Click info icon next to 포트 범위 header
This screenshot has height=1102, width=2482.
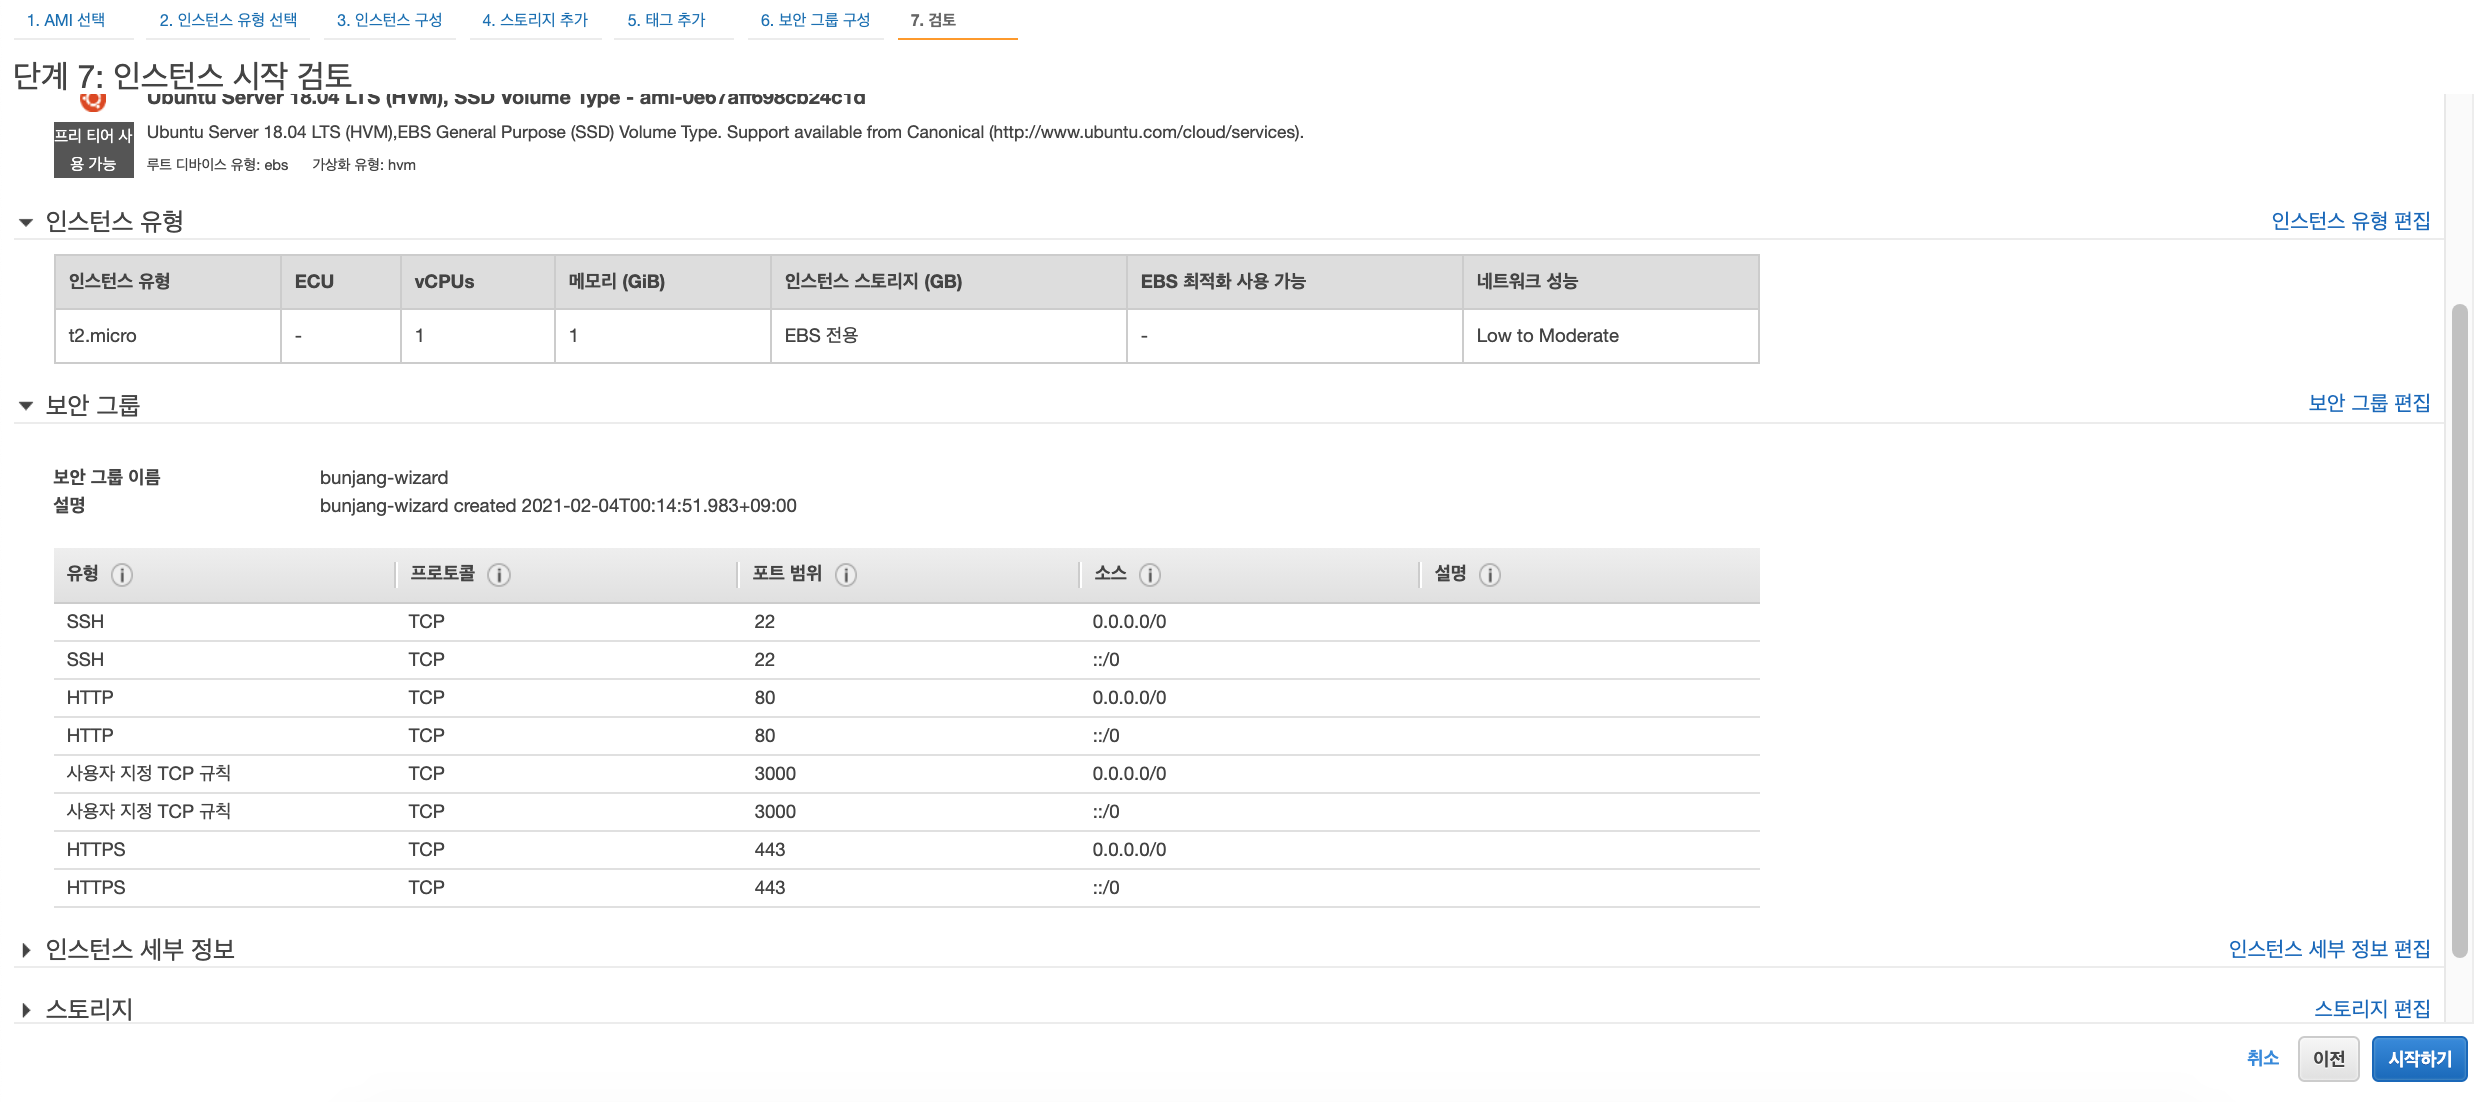click(x=846, y=575)
